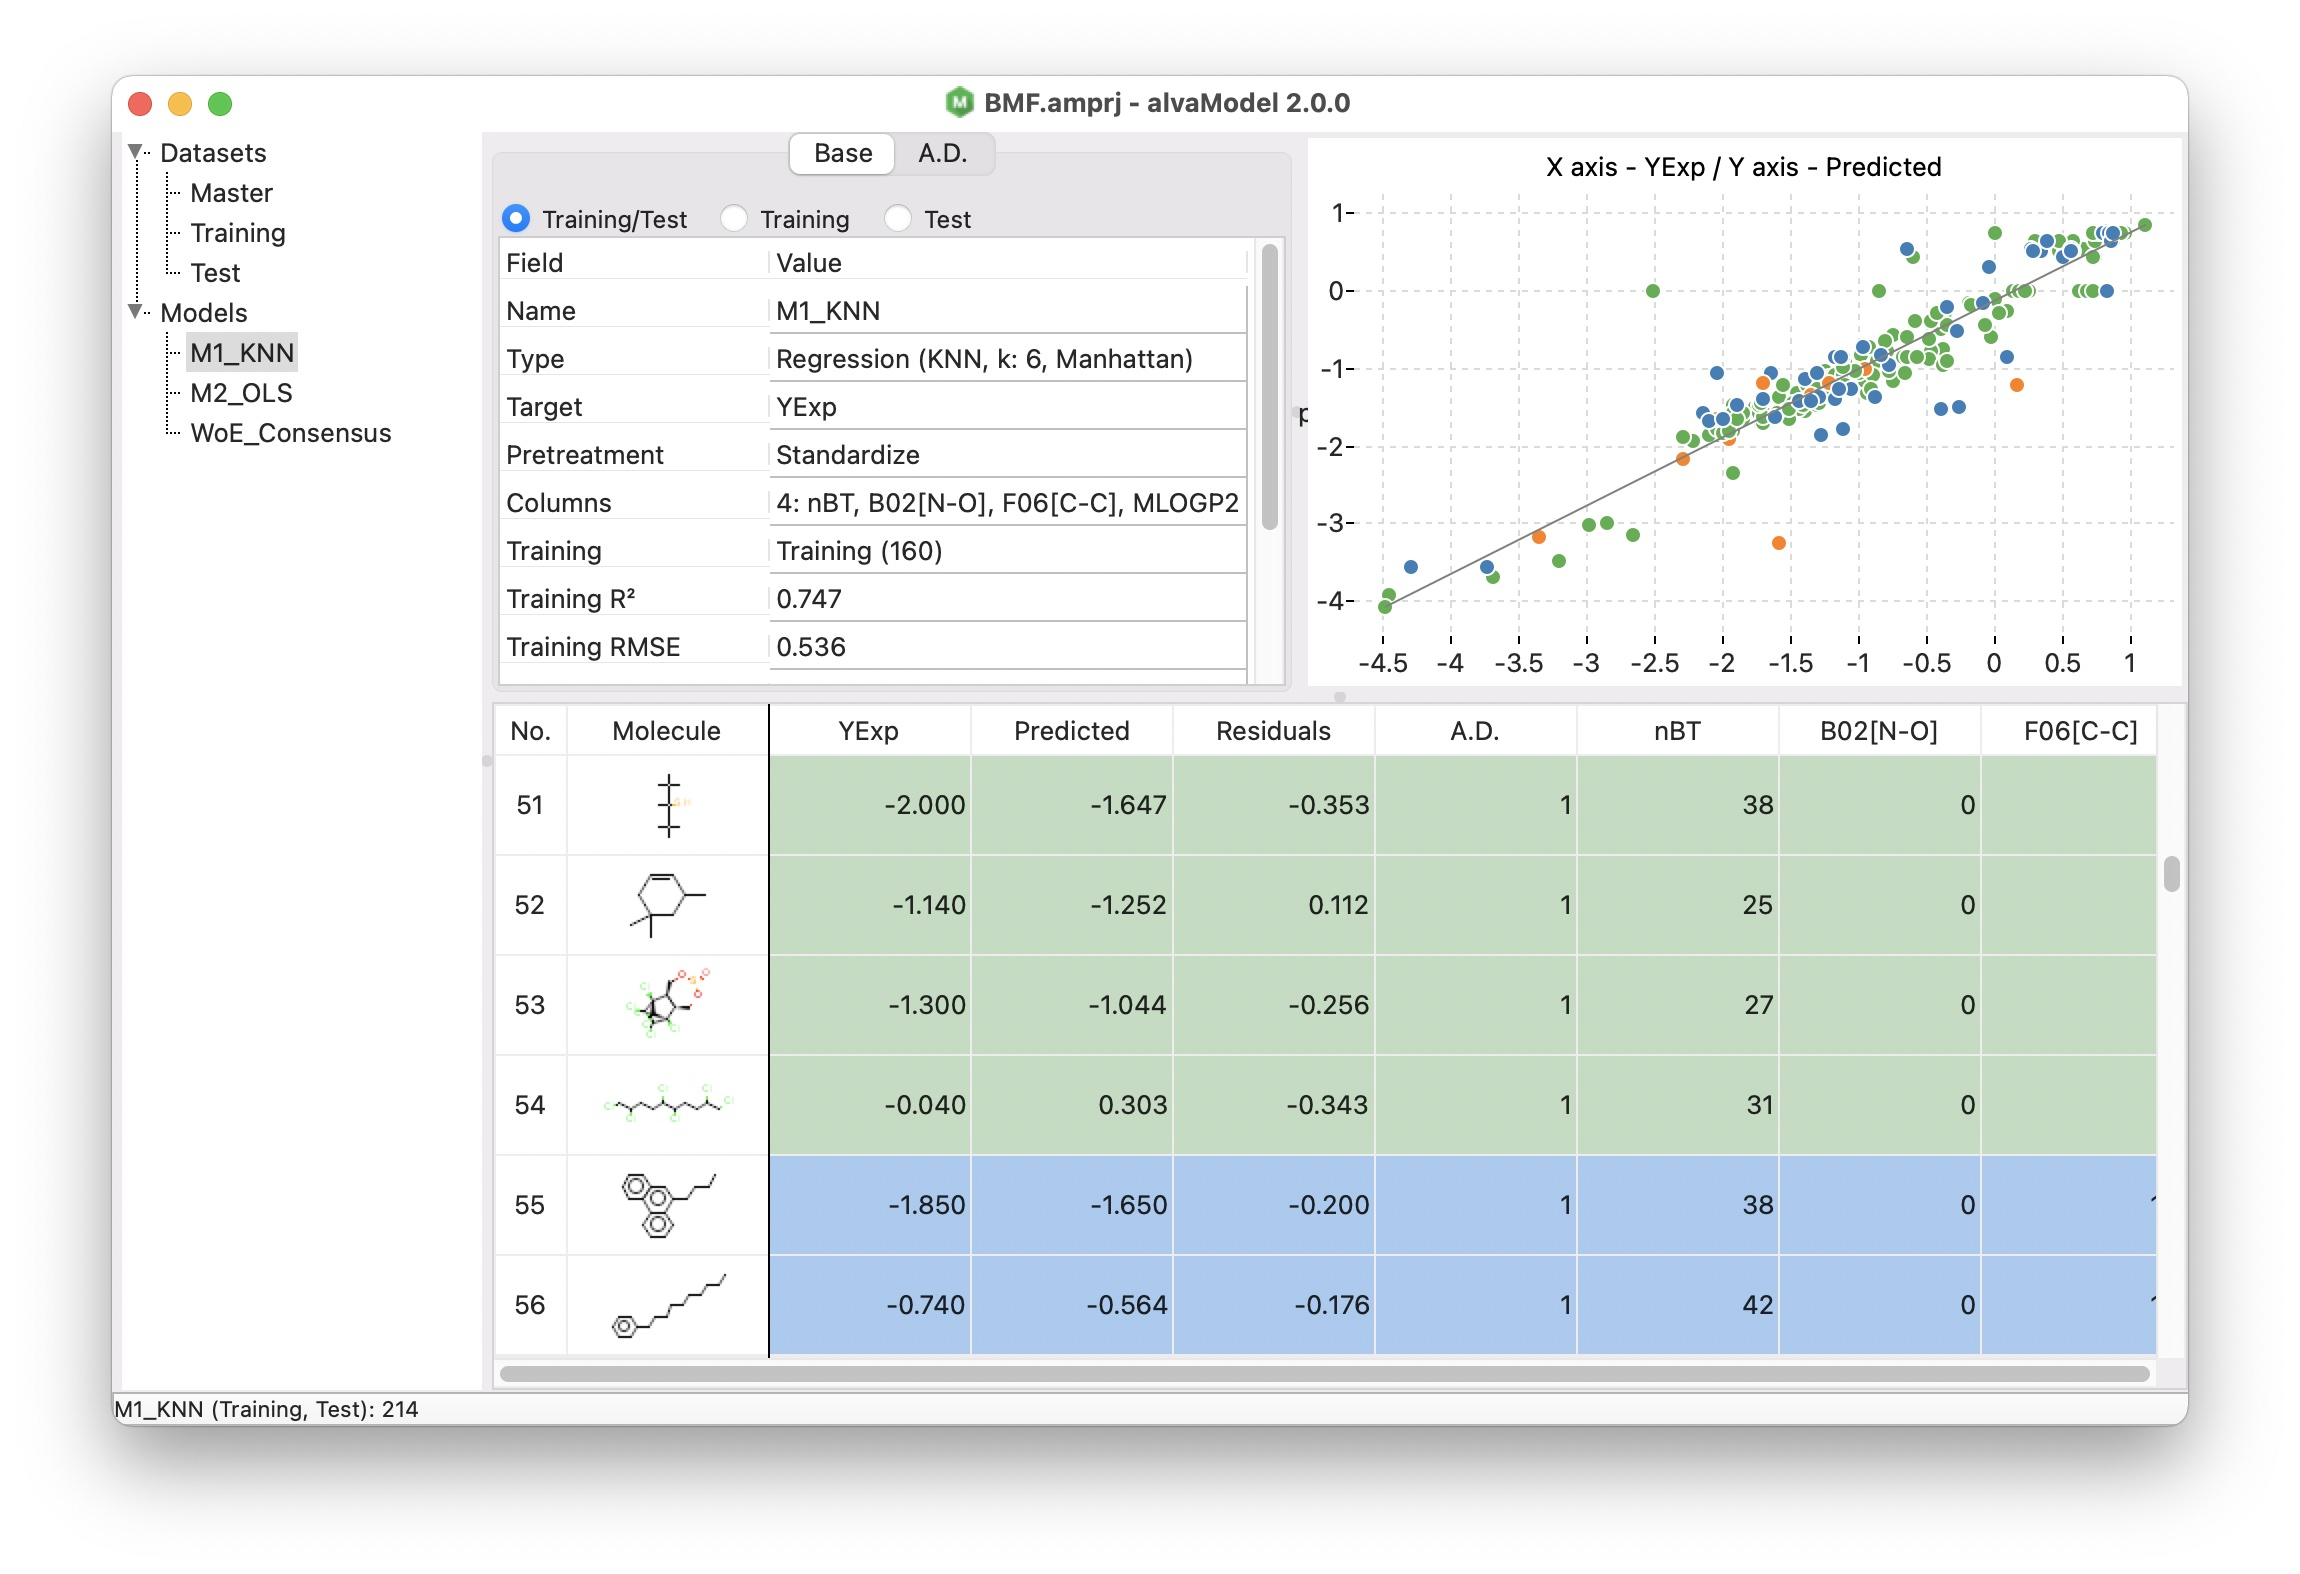
Task: Click the molecule thumbnail in row 54
Action: tap(667, 1105)
